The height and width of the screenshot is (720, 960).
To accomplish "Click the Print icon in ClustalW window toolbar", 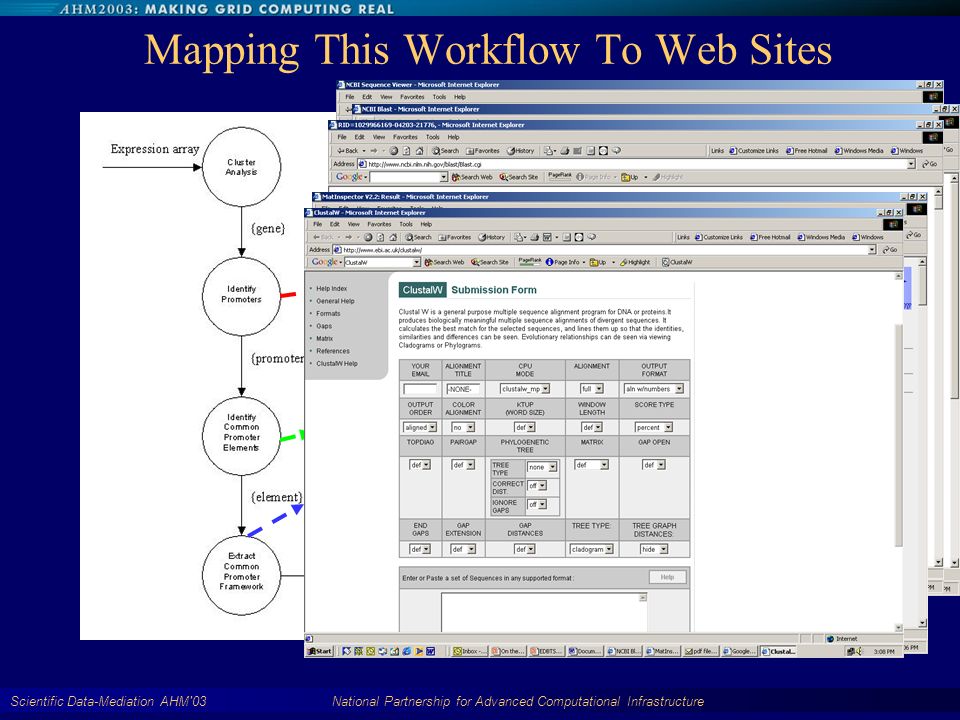I will 534,237.
